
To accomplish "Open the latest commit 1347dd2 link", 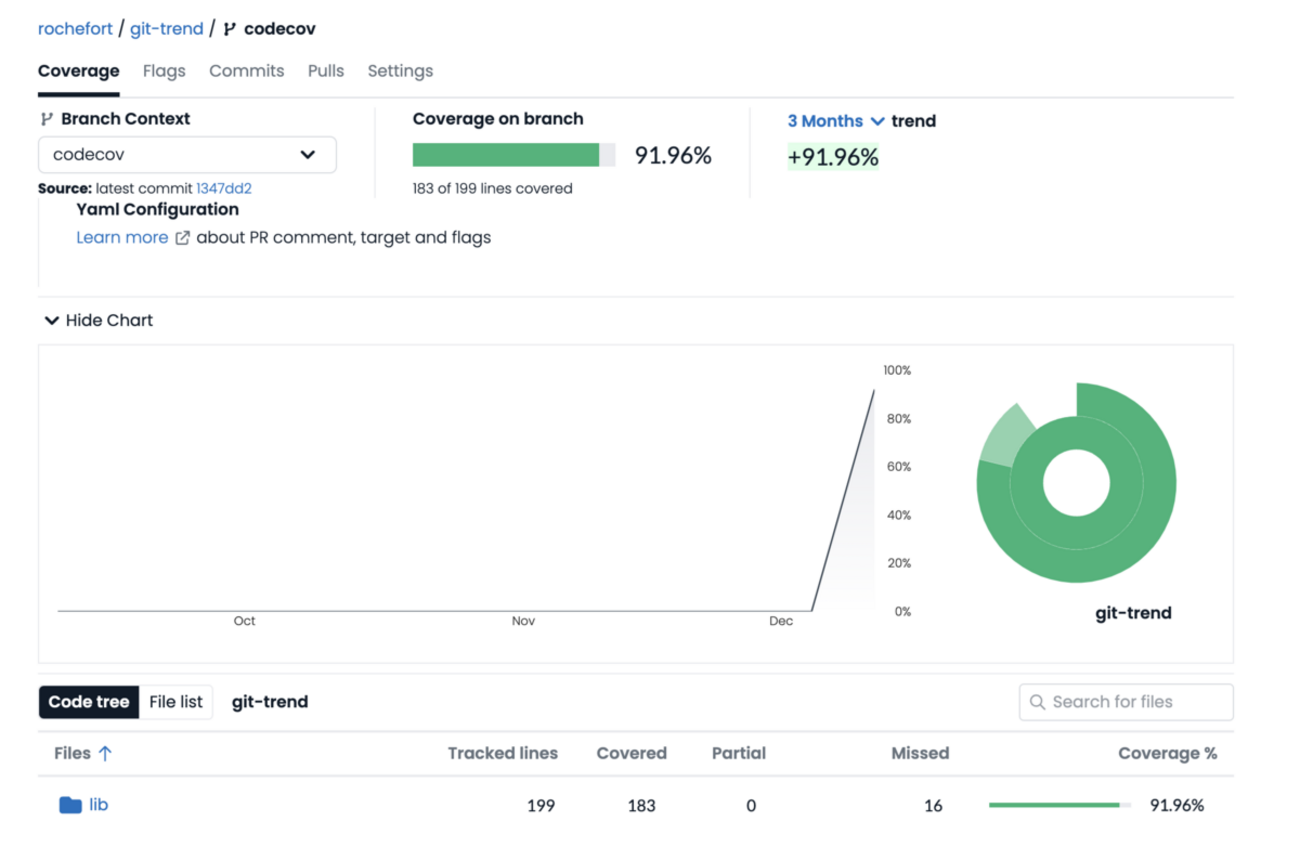I will tap(224, 188).
